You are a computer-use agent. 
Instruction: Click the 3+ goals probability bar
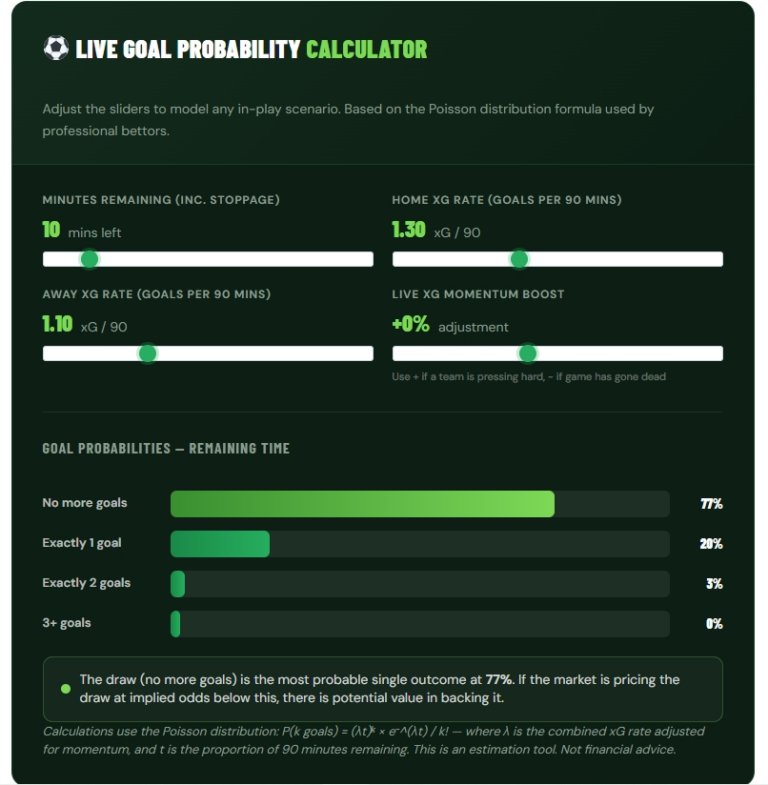point(420,624)
